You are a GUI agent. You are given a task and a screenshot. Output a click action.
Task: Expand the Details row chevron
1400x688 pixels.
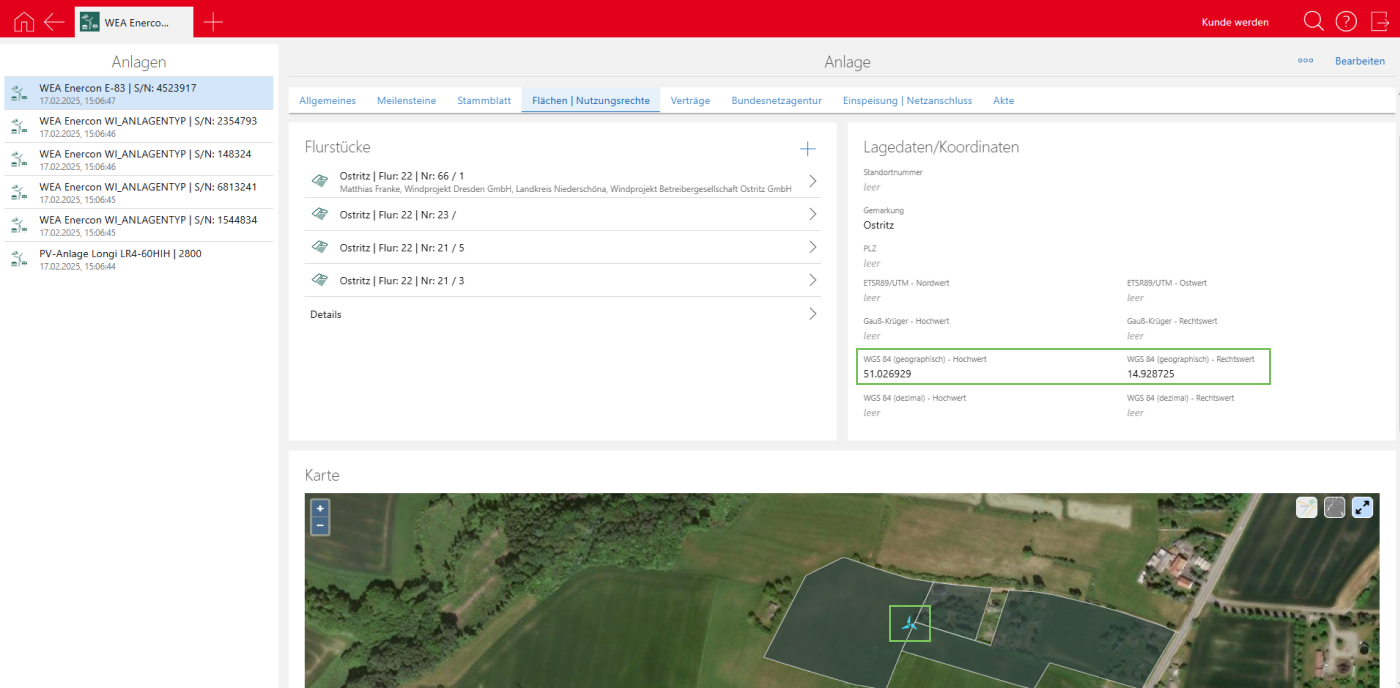pyautogui.click(x=813, y=314)
